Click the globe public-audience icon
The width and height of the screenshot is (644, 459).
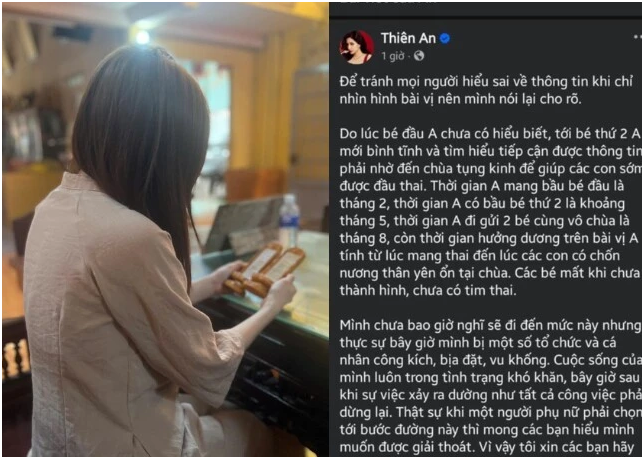click(419, 56)
